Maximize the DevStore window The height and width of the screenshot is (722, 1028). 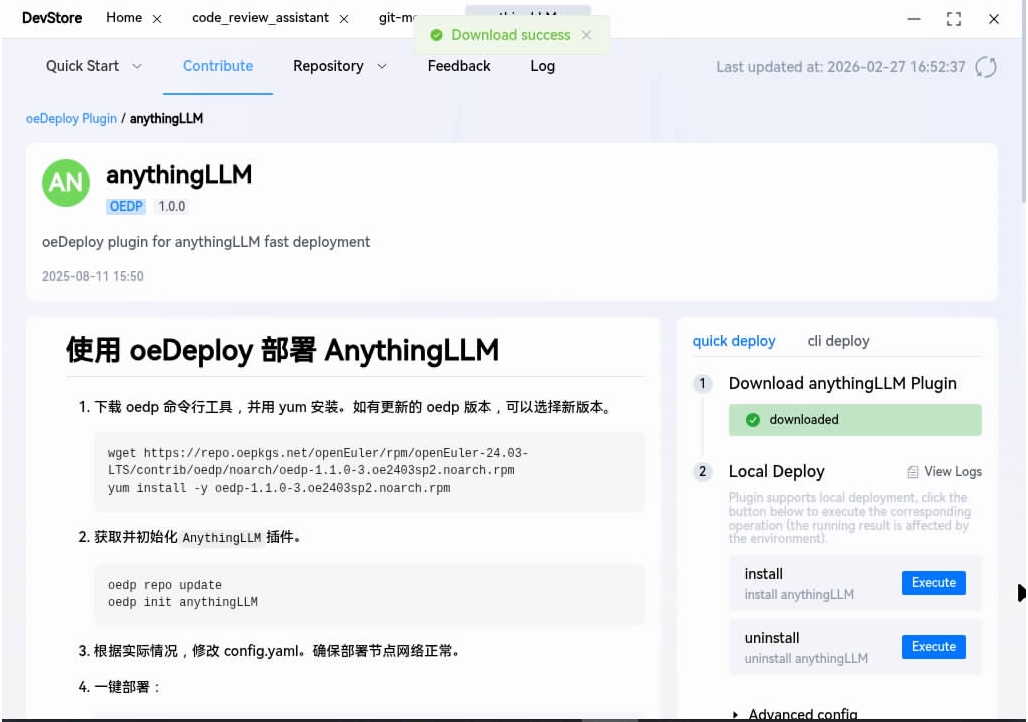[953, 19]
